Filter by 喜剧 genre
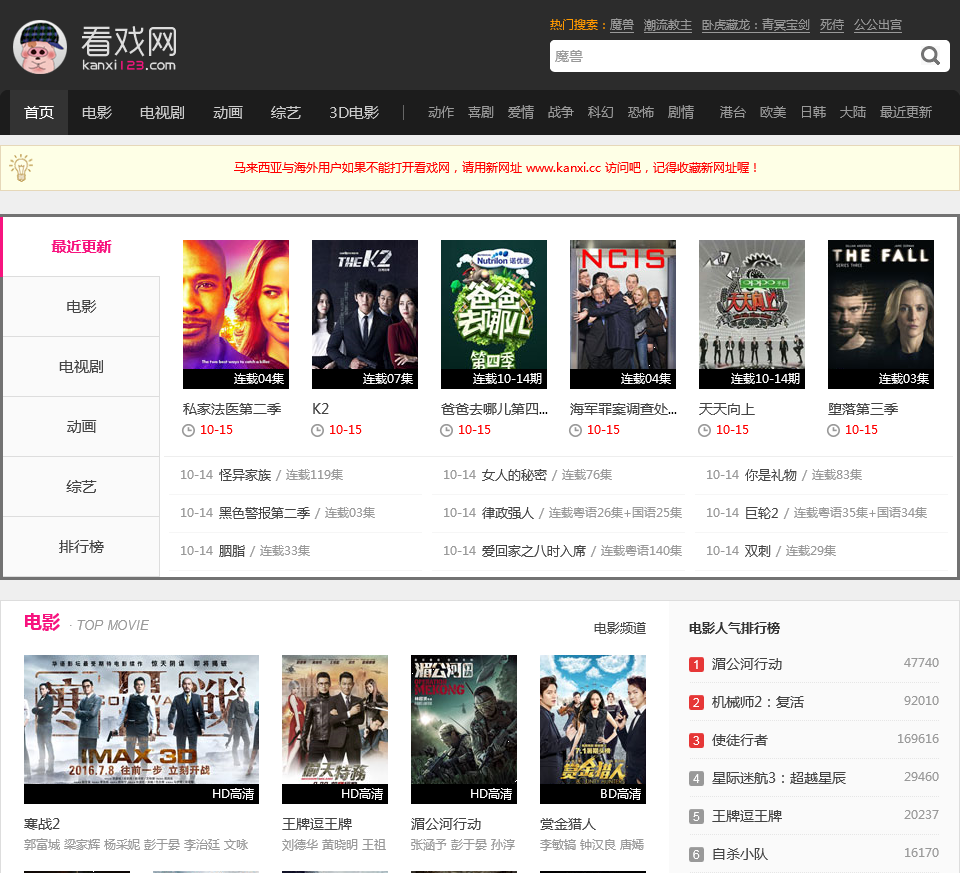 point(481,112)
